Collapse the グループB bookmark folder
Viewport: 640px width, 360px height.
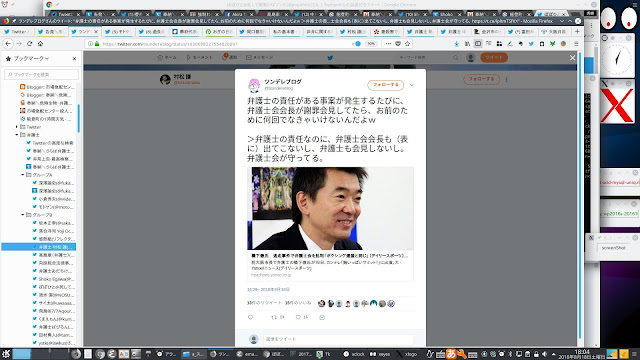tap(23, 215)
